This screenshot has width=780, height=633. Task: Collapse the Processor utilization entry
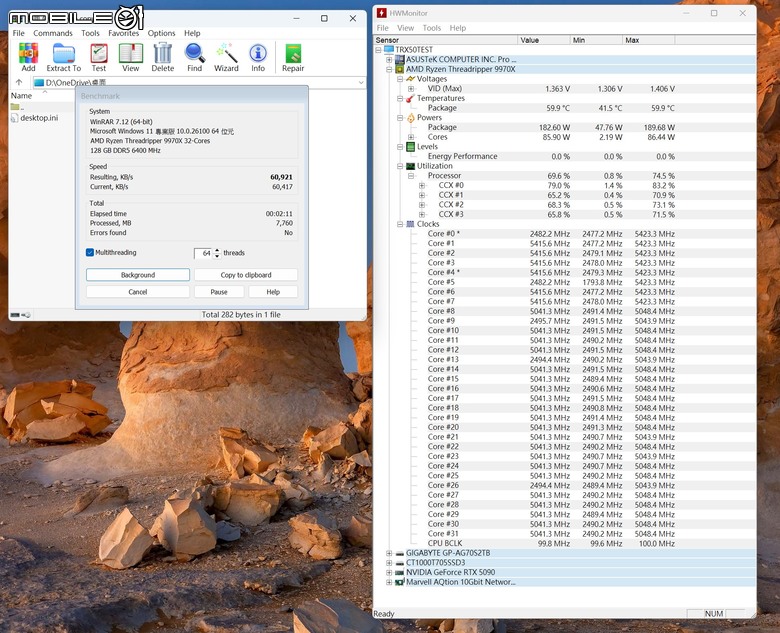[x=411, y=176]
